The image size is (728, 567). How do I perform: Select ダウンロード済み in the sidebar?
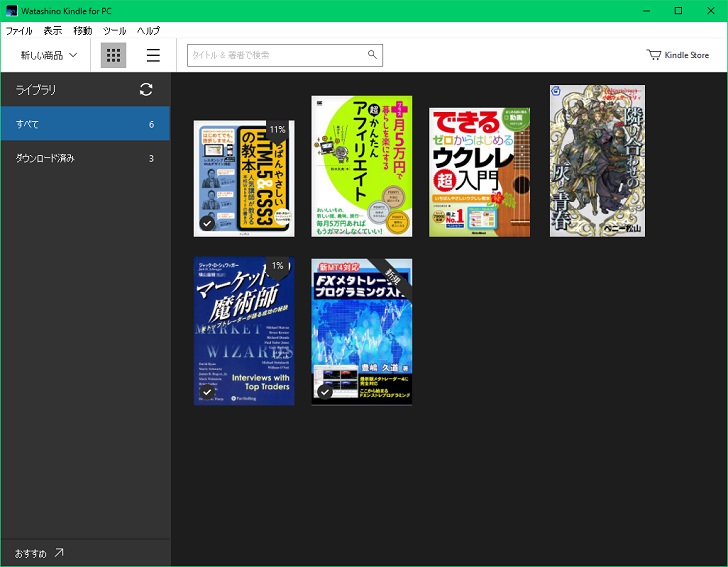click(x=85, y=158)
